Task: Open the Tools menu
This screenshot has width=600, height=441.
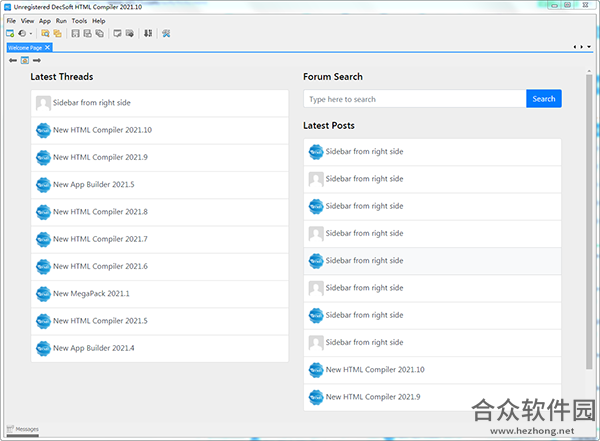Action: [79, 21]
